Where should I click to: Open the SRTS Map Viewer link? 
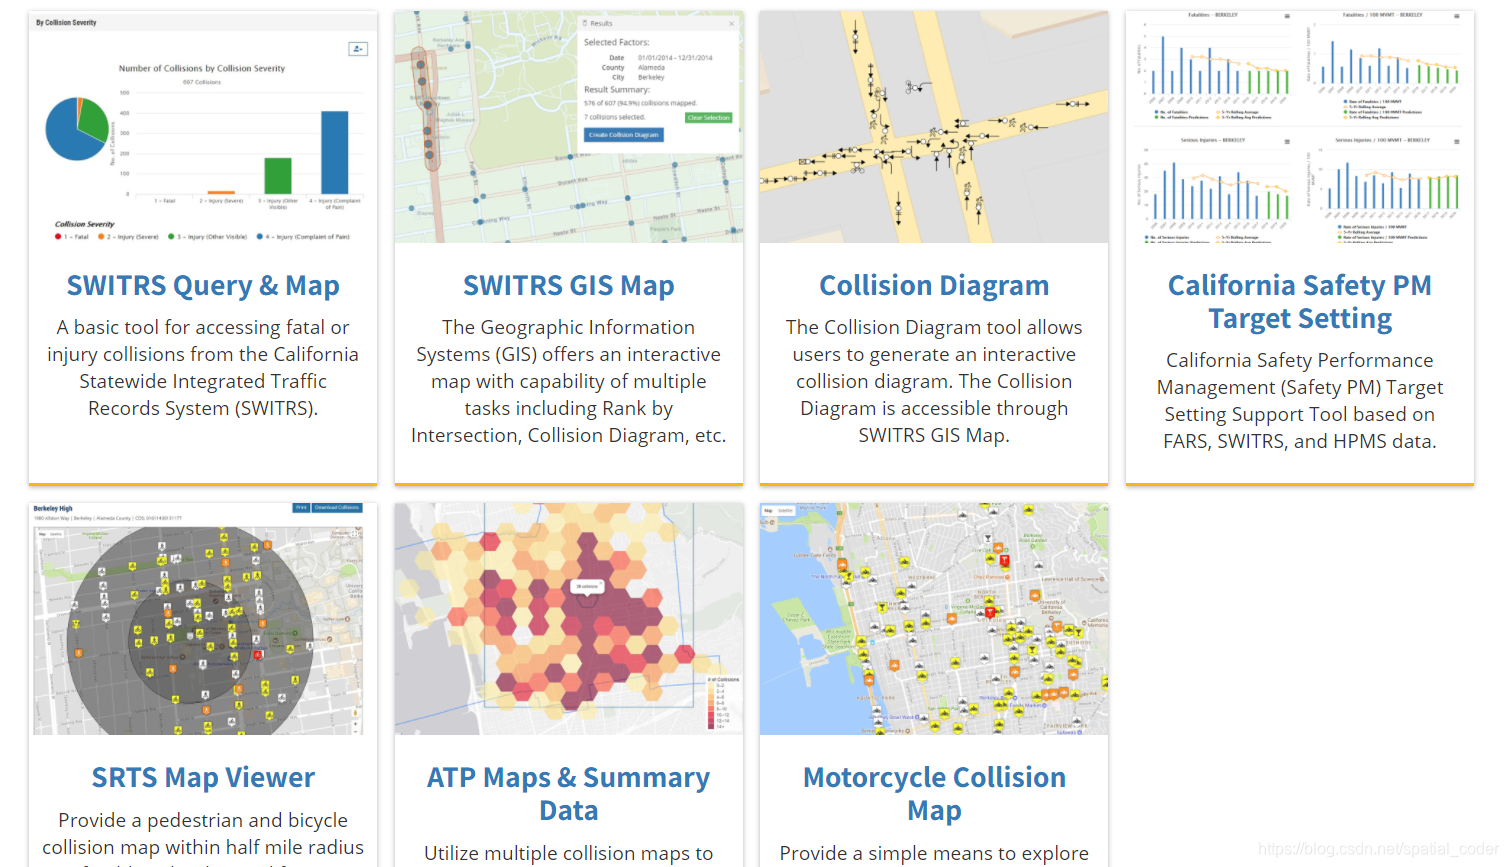203,777
